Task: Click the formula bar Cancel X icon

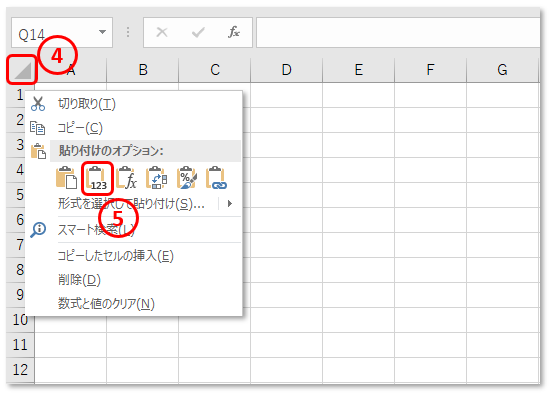Action: 162,32
